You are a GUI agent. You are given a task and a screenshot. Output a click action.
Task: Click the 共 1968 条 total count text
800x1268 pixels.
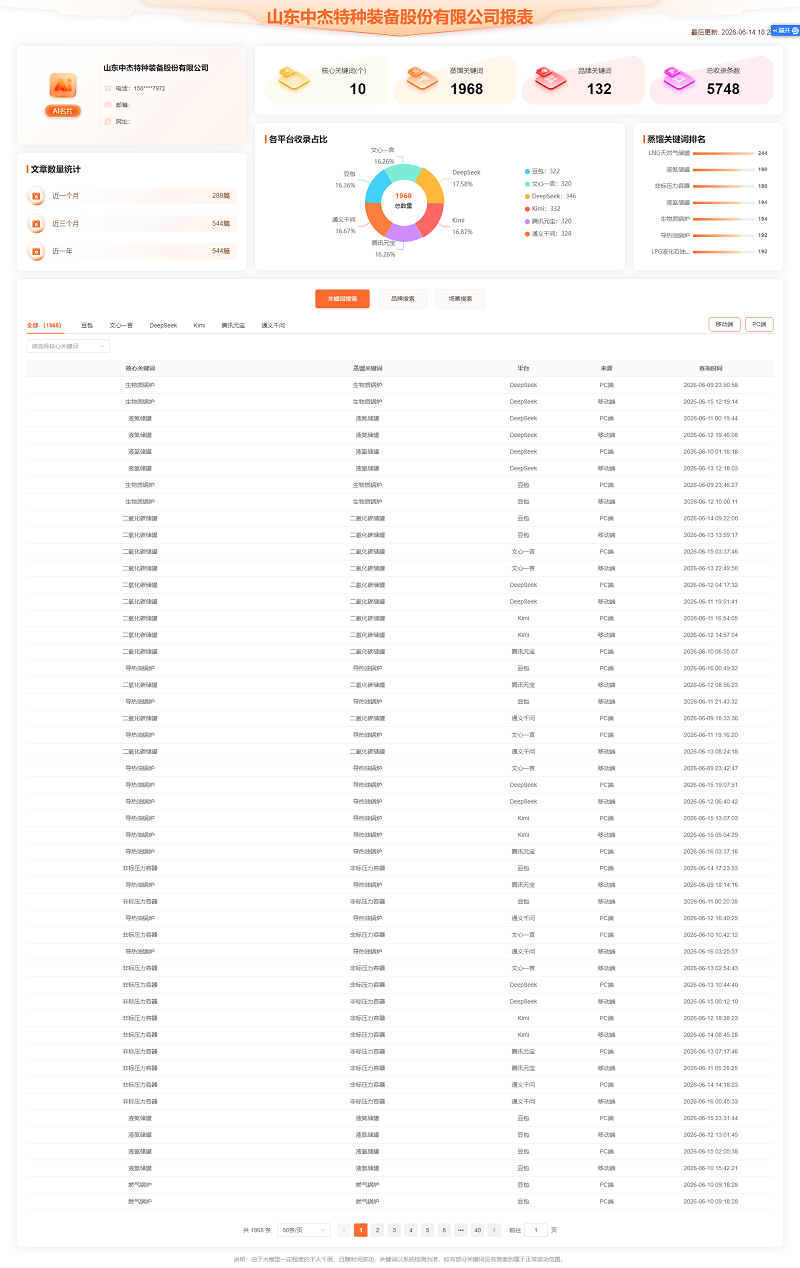pos(257,1230)
